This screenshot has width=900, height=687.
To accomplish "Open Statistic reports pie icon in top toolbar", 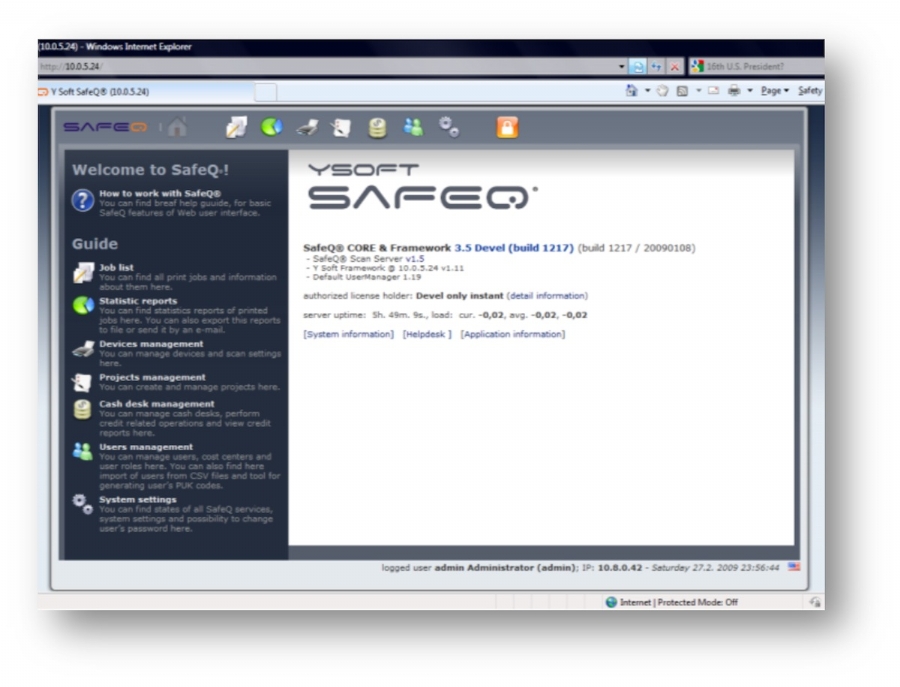I will (x=271, y=127).
